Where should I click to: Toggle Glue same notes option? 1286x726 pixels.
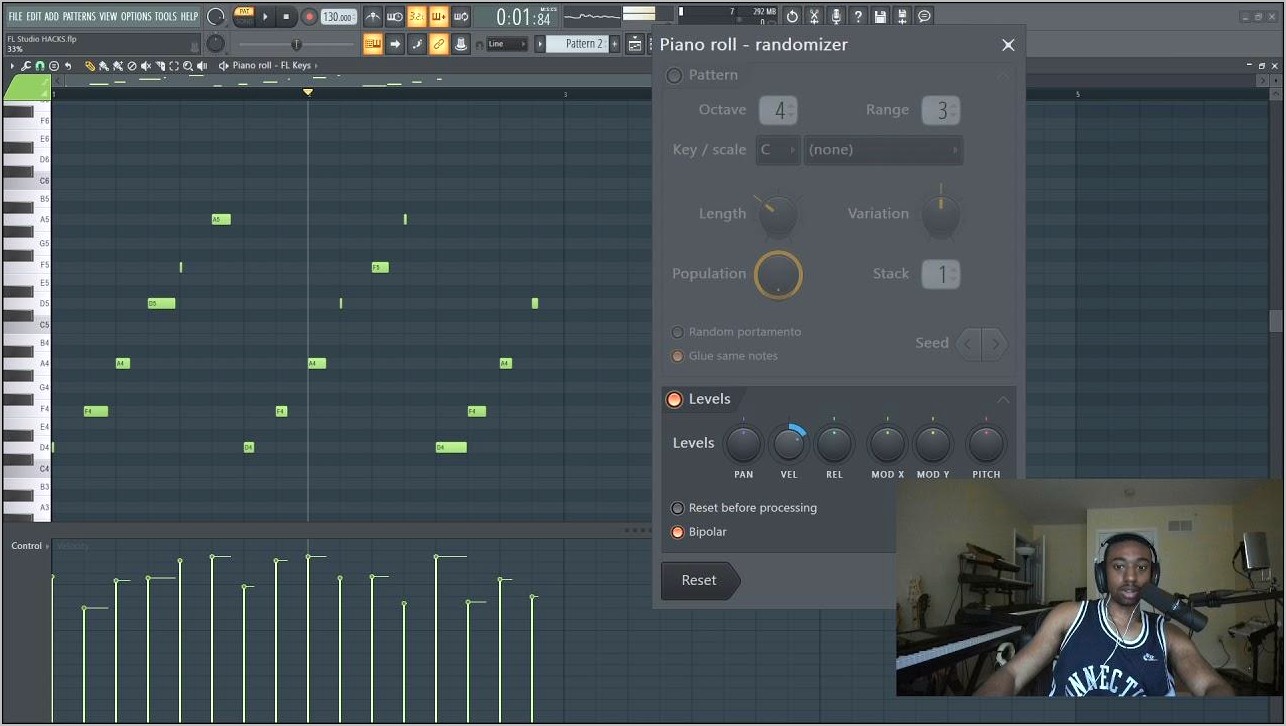coord(677,356)
